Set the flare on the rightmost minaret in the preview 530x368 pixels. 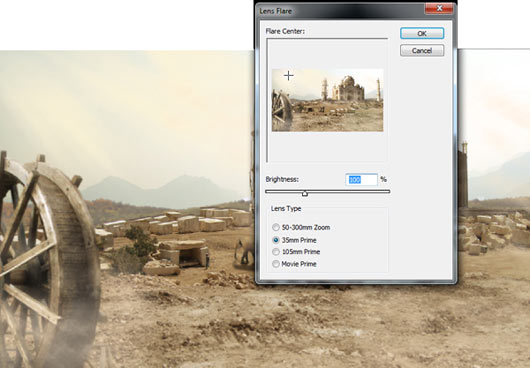(x=378, y=90)
